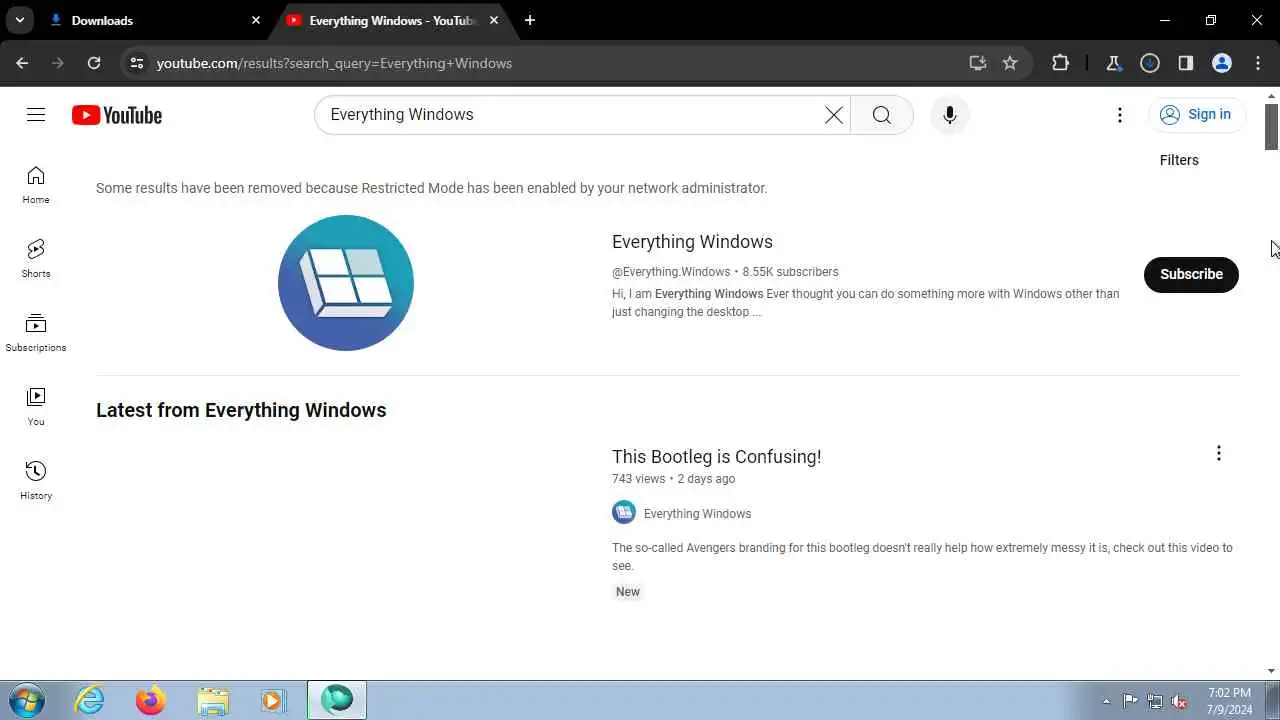Click the Everything Windows channel avatar
Viewport: 1280px width, 720px height.
(346, 283)
